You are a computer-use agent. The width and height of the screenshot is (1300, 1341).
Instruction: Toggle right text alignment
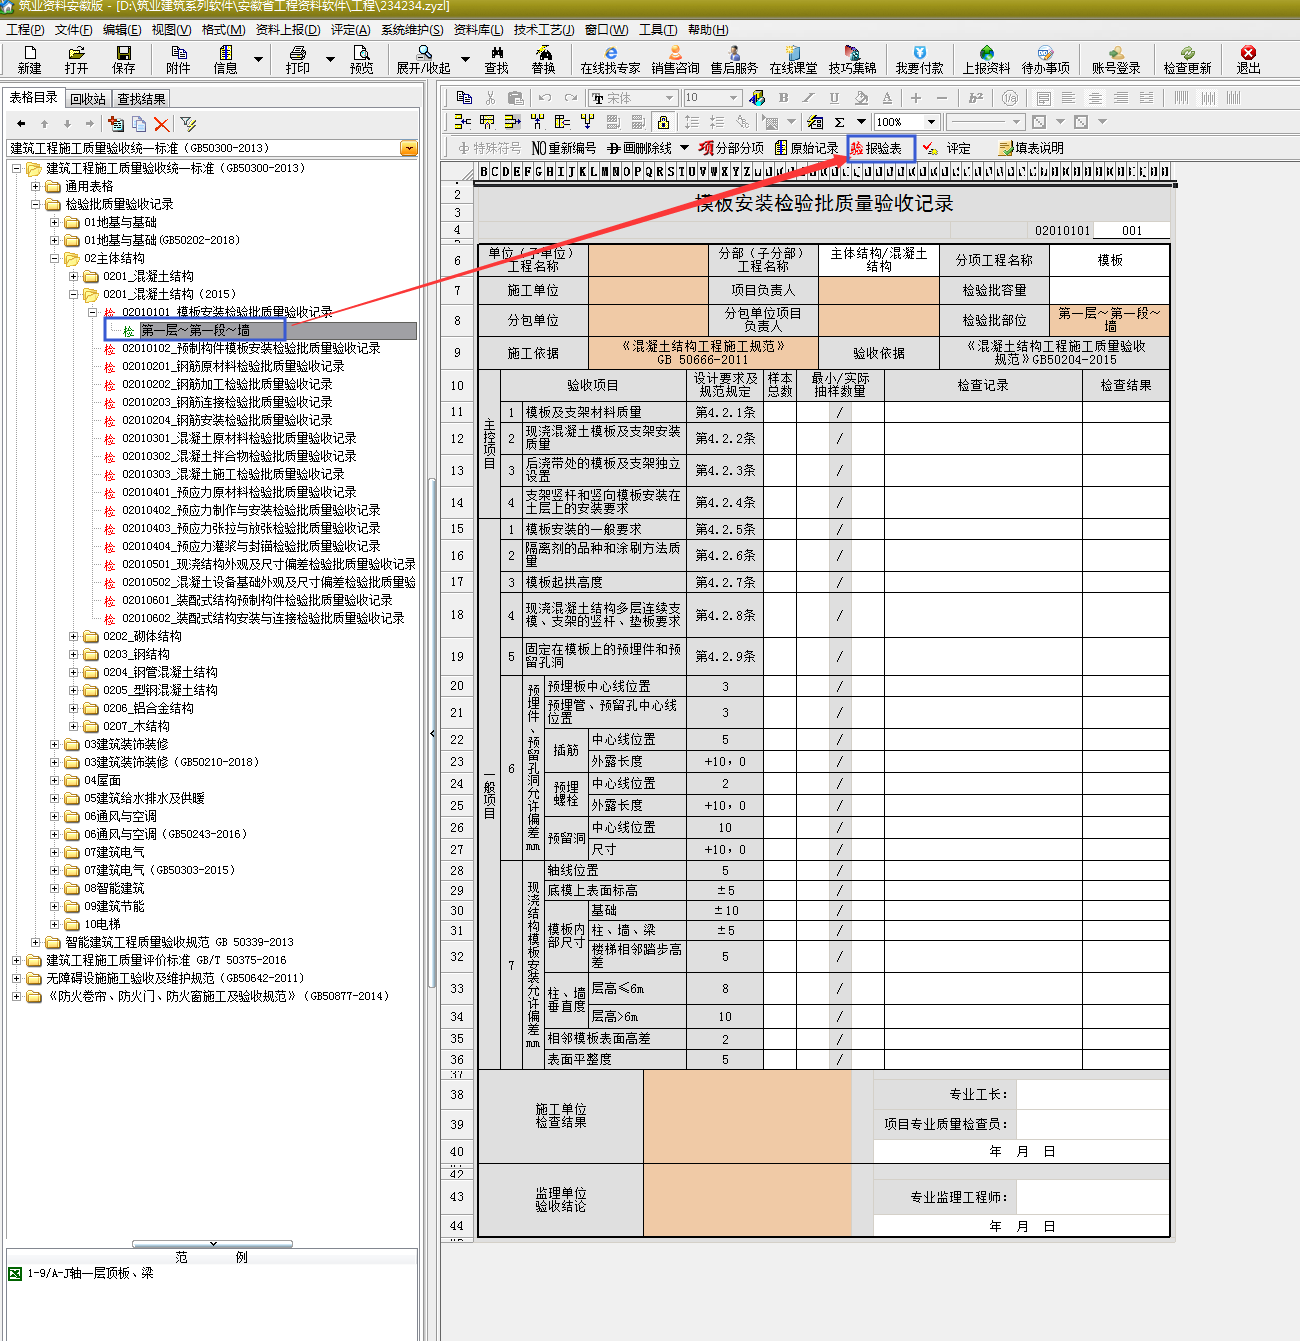point(1121,98)
